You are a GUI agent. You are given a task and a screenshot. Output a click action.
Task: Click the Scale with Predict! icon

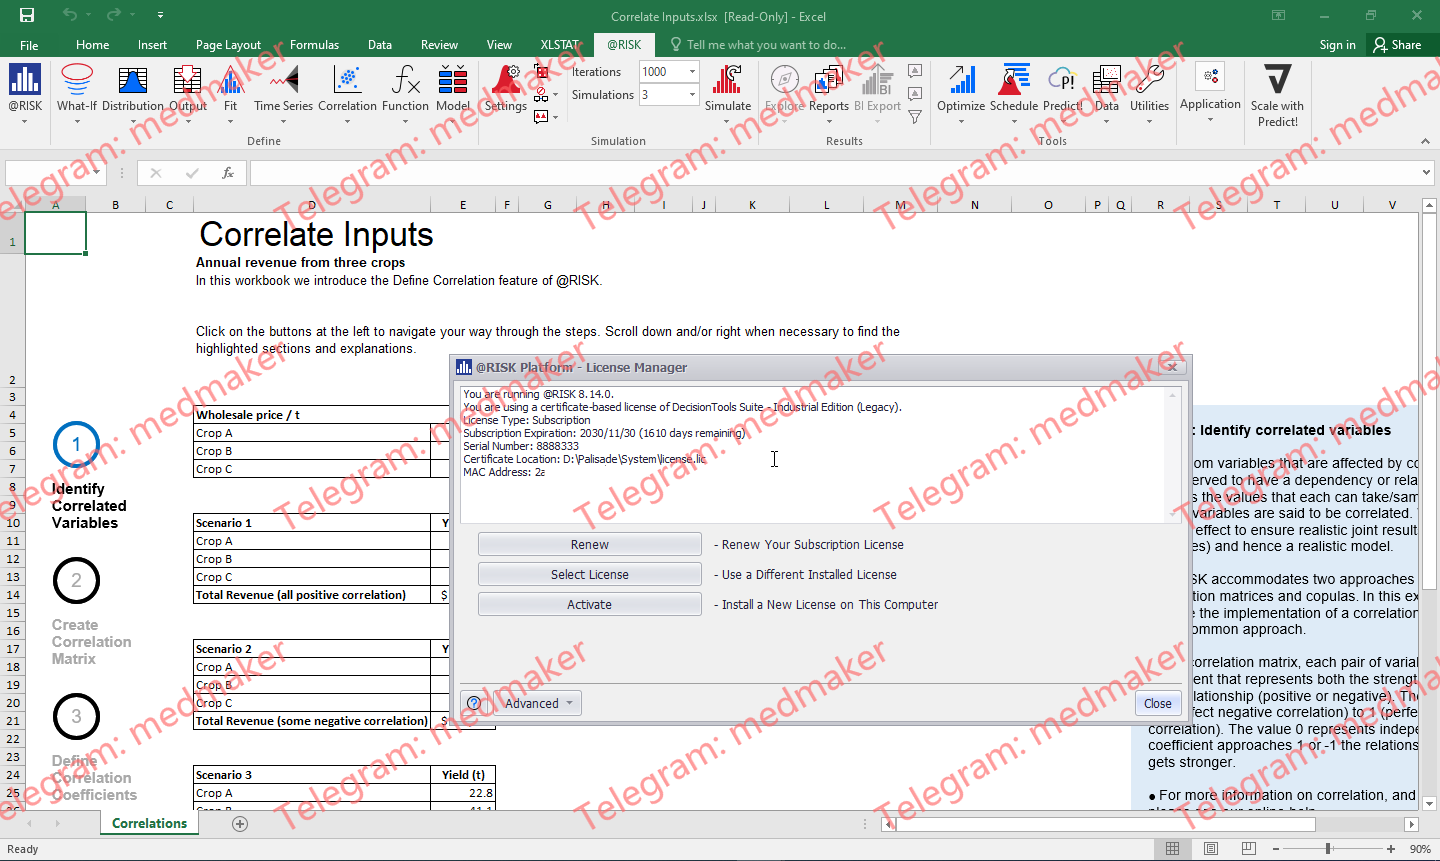pos(1278,95)
